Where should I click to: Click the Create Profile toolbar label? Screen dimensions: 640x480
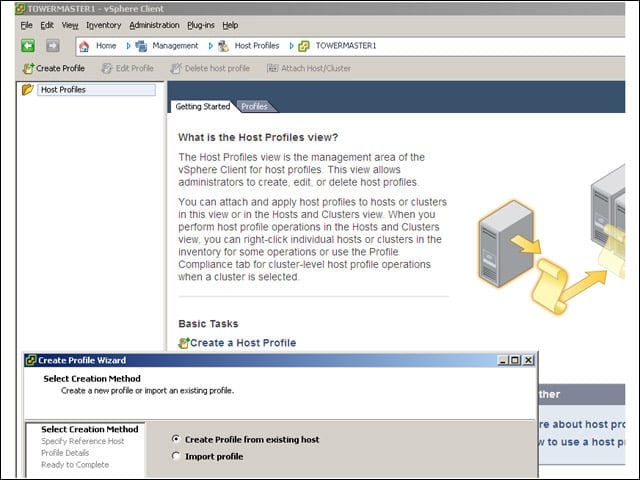[x=60, y=68]
